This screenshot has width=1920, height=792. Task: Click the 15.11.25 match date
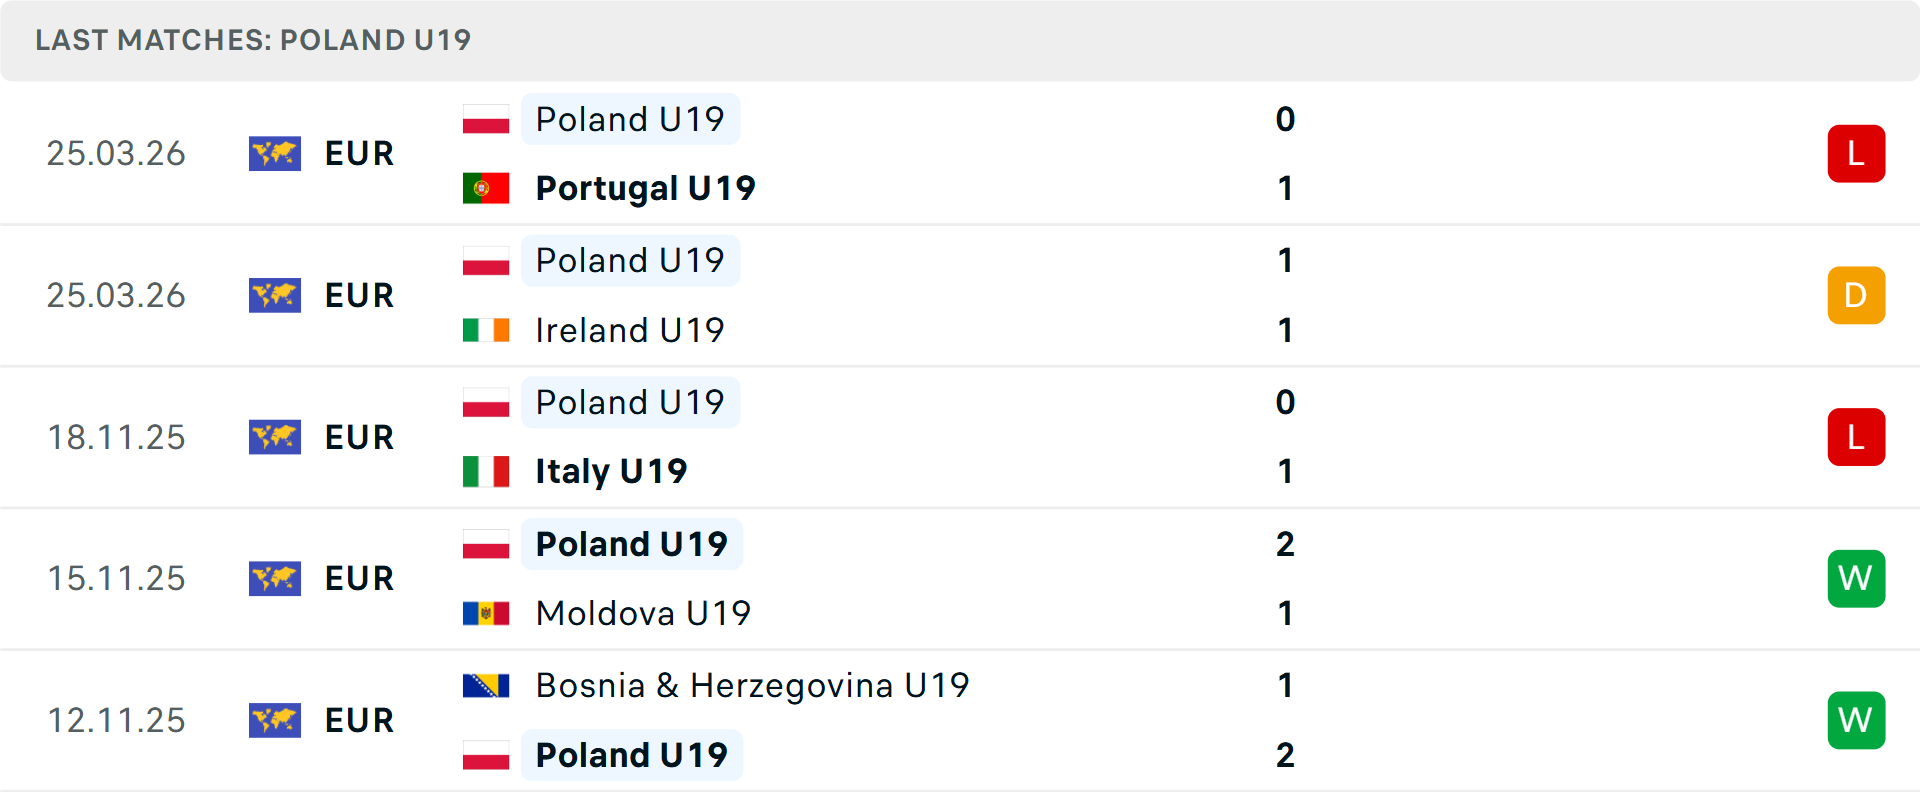coord(116,578)
